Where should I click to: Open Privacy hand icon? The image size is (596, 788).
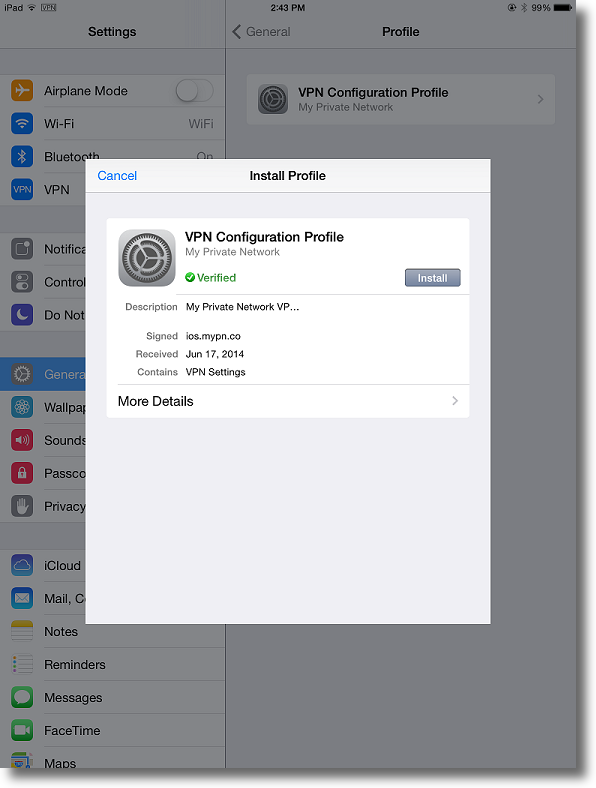22,506
